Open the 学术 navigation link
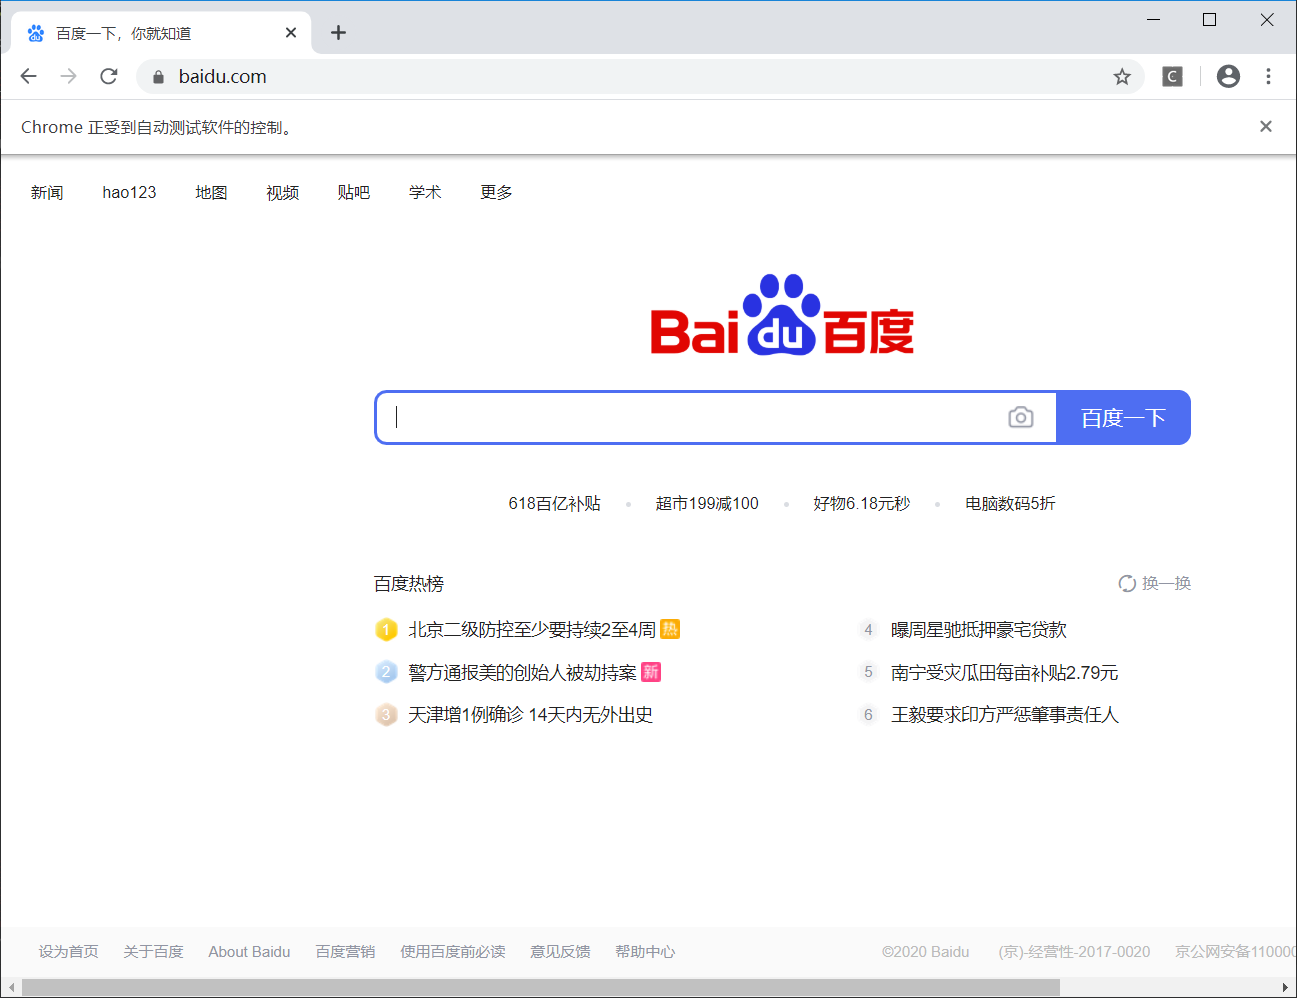 tap(425, 192)
